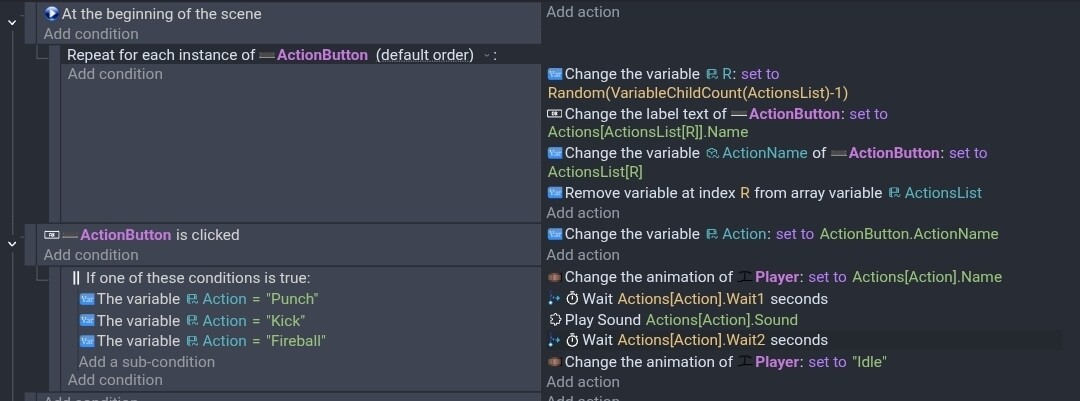The image size is (1080, 401).
Task: Select the Random(VariableChildCount(ActionsList)-1) expression
Action: pyautogui.click(x=698, y=93)
